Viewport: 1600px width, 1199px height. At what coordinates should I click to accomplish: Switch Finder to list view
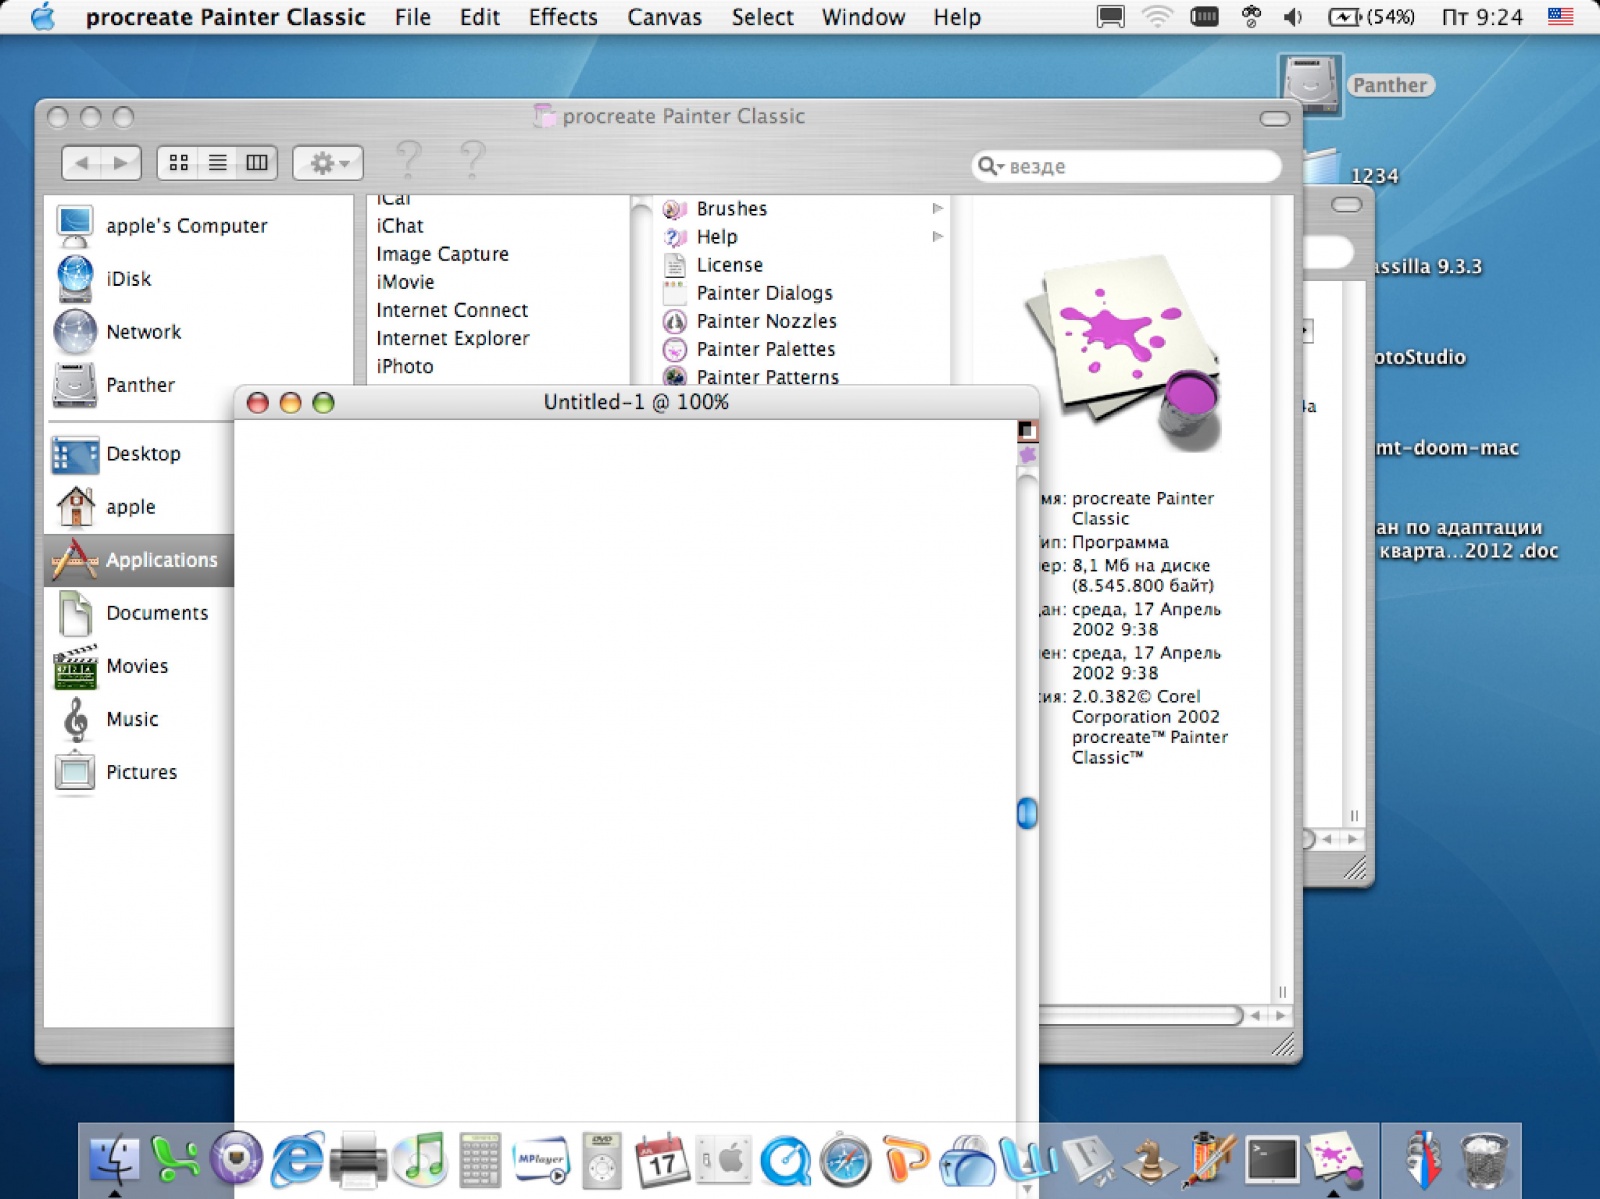click(217, 163)
